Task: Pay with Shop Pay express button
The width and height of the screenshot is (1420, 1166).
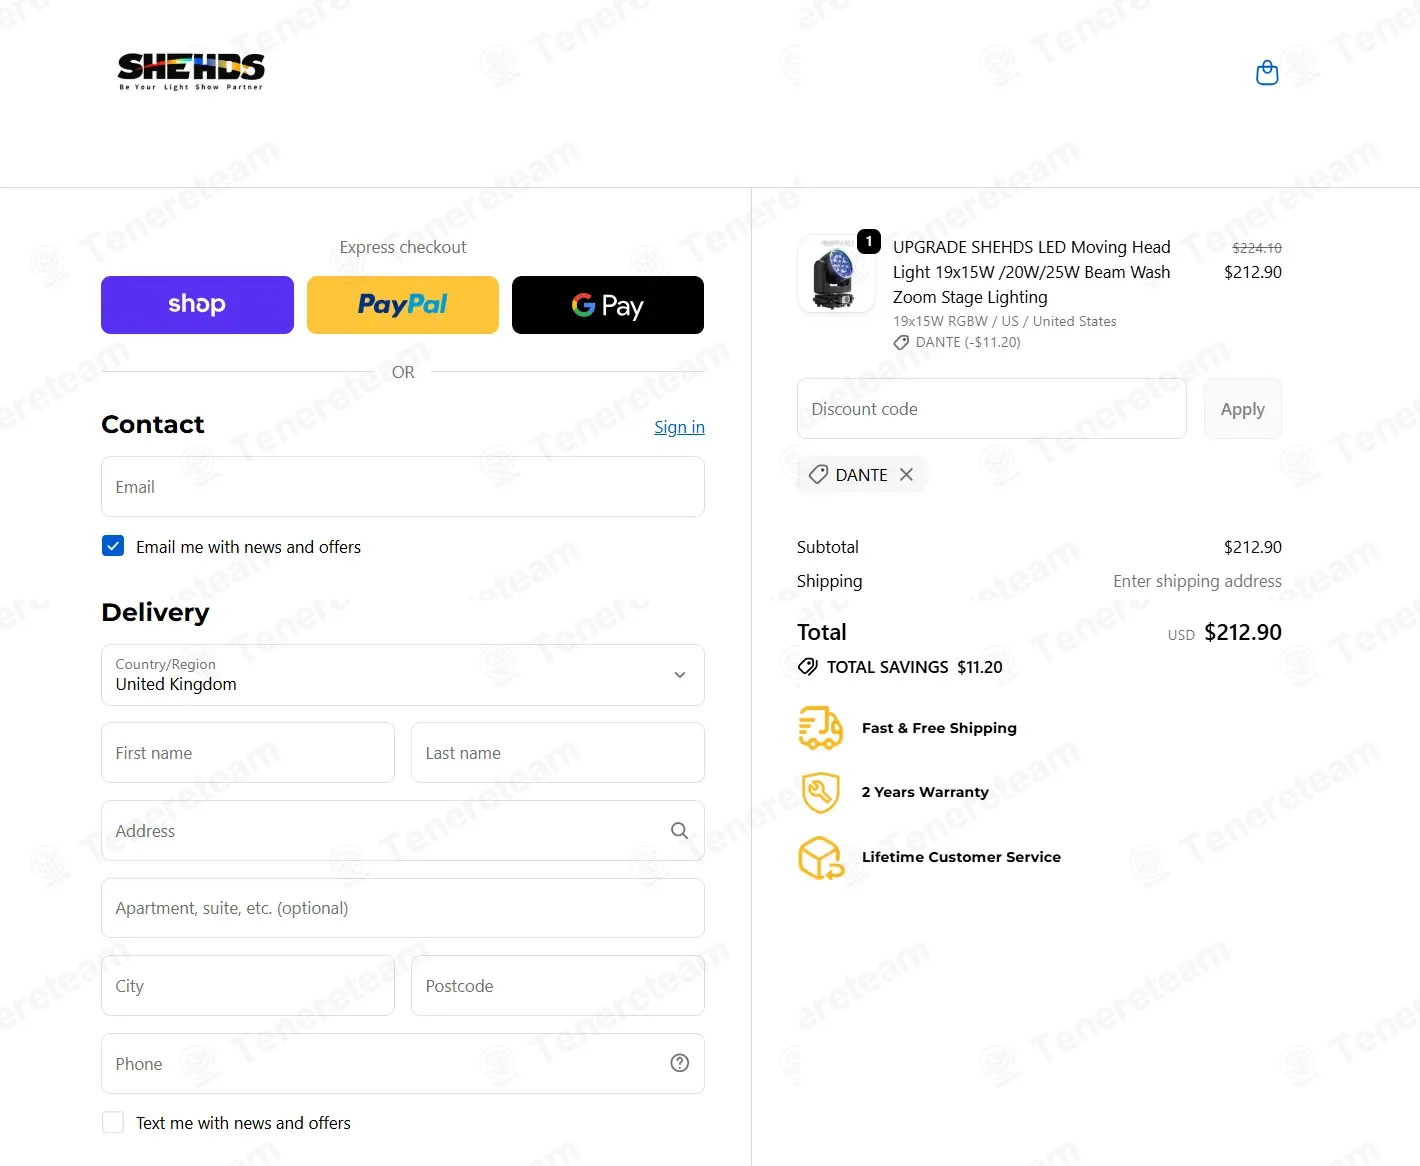Action: pyautogui.click(x=197, y=305)
